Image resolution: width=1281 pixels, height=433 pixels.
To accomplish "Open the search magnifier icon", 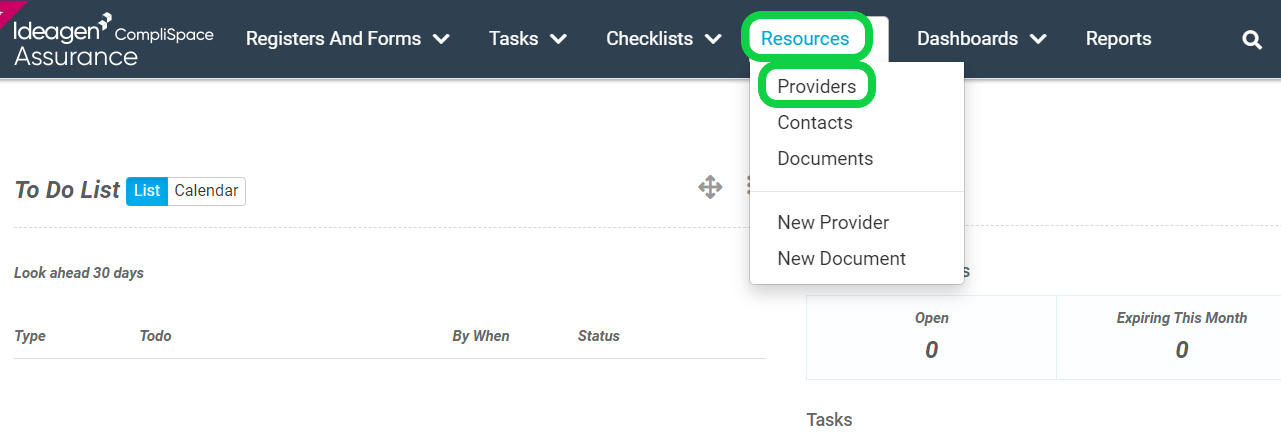I will click(x=1252, y=40).
